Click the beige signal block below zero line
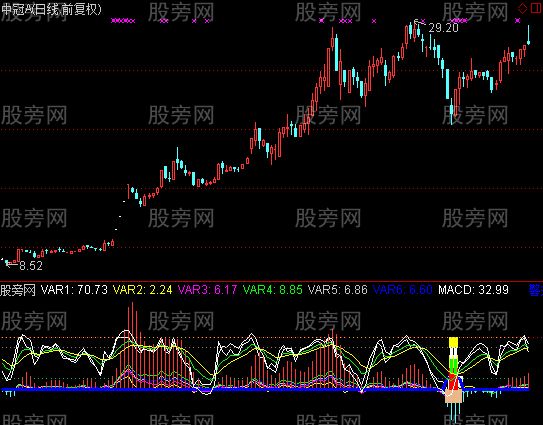 point(454,397)
